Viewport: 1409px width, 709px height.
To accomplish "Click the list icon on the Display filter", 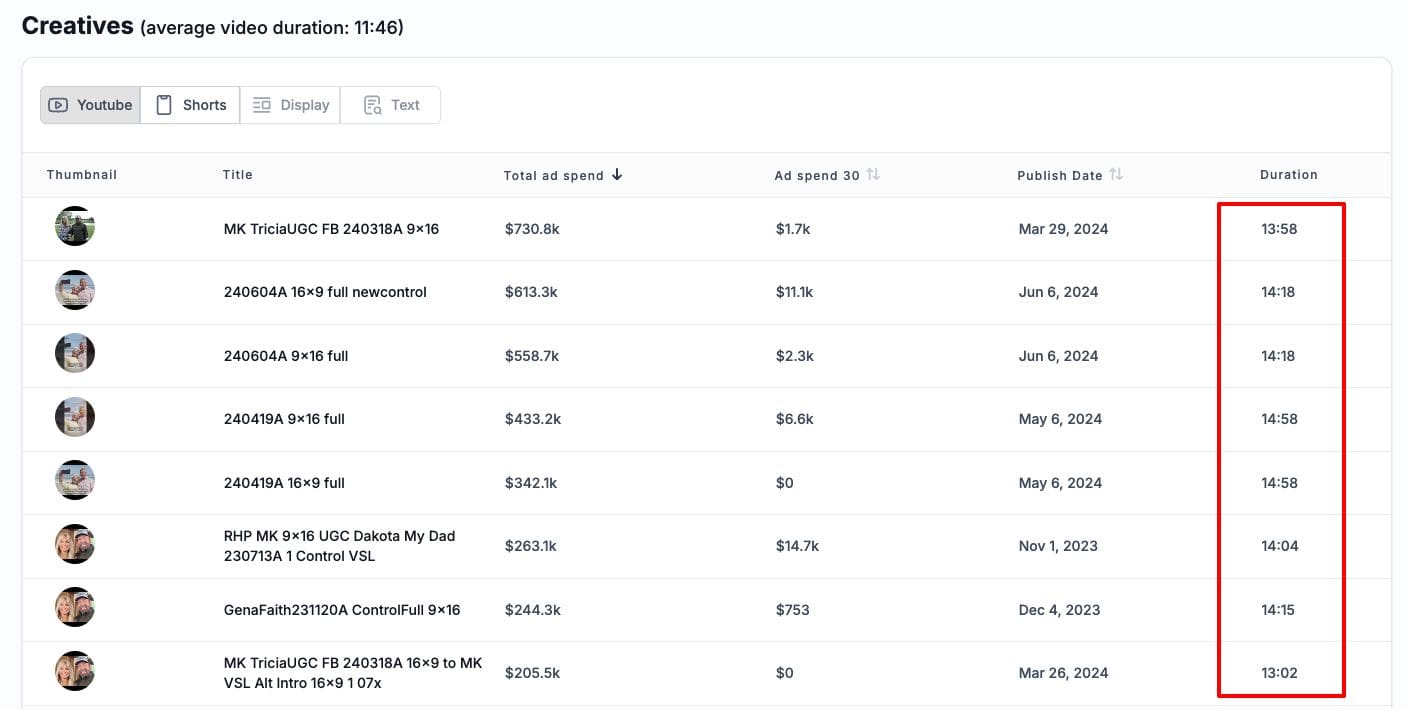I will click(262, 104).
